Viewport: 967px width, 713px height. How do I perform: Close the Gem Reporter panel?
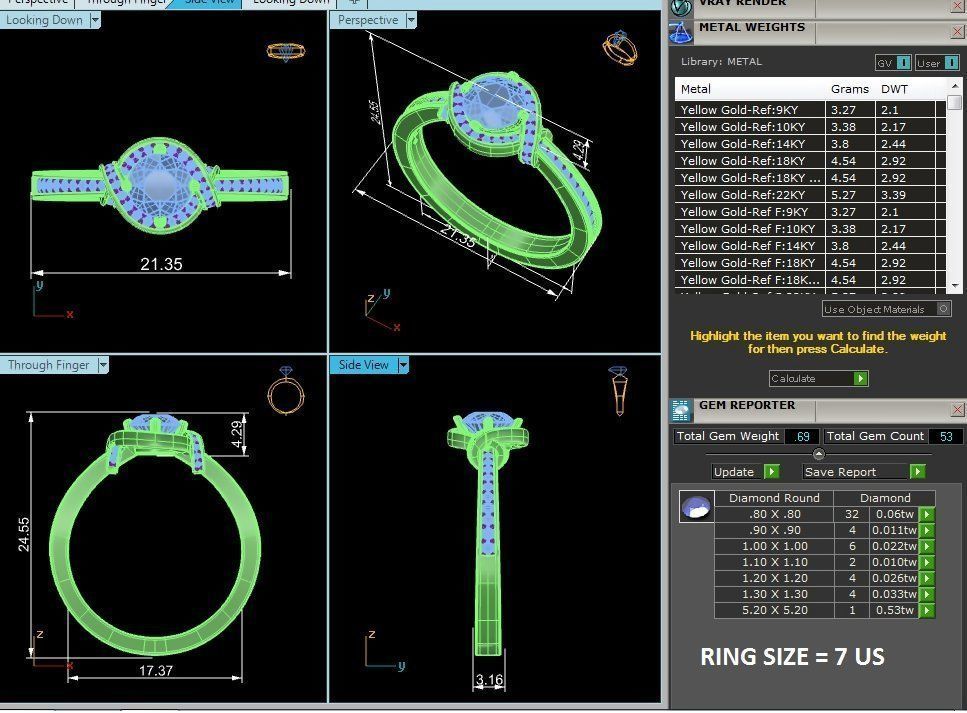click(958, 410)
